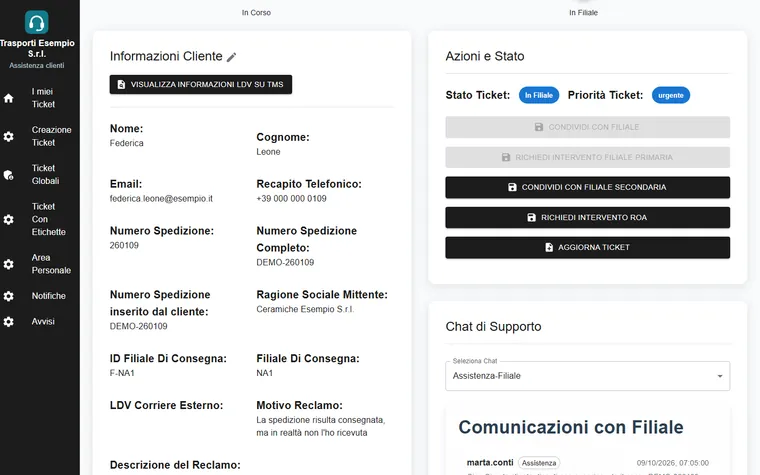This screenshot has width=760, height=475.
Task: Click marta.conti username in chat
Action: tap(490, 463)
